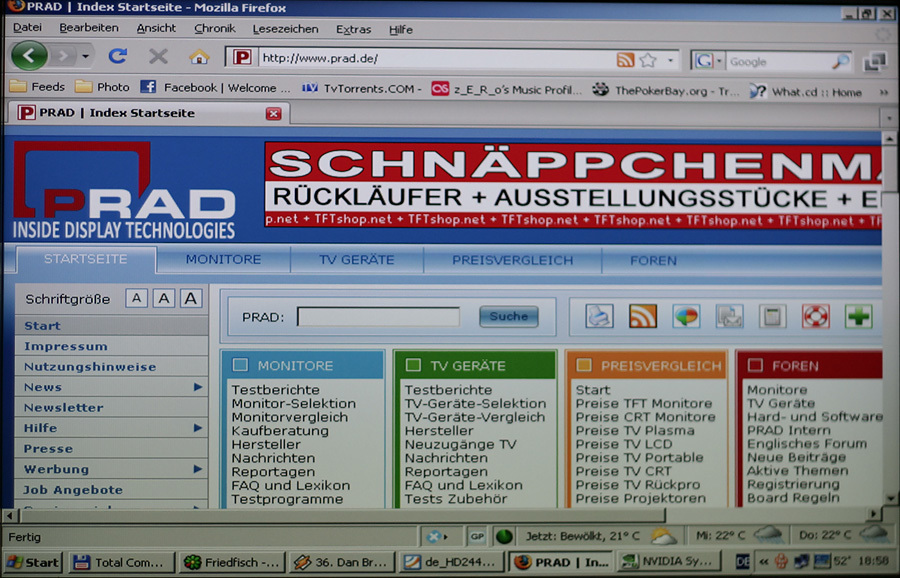
Task: Switch to the FOREN site tab
Action: [x=653, y=261]
